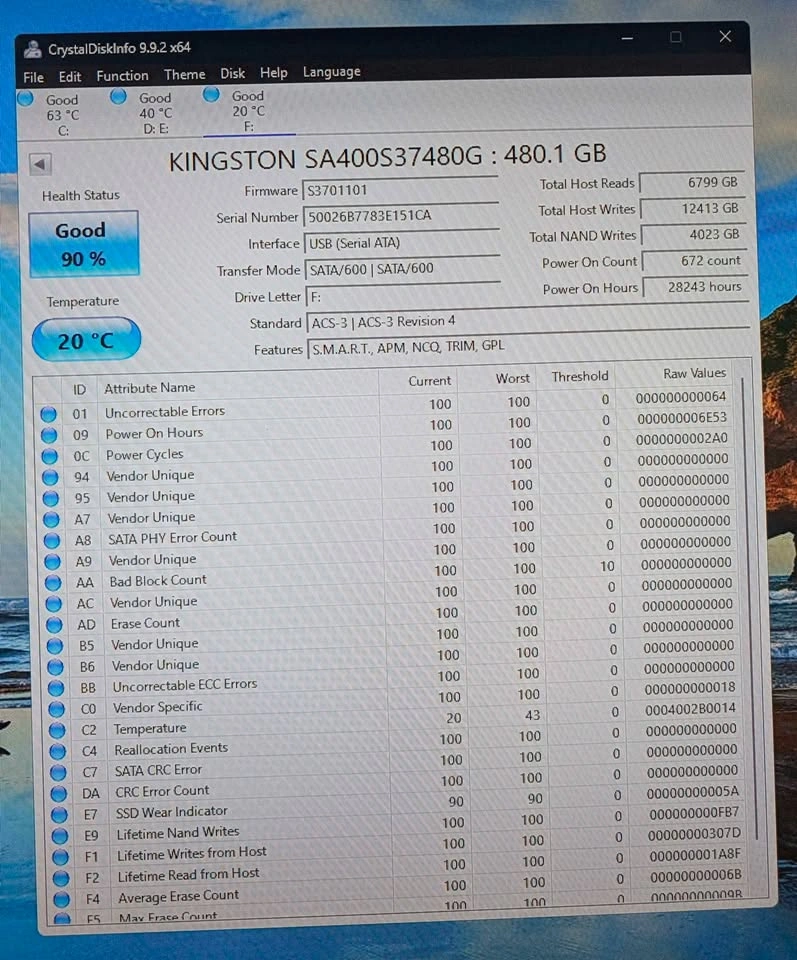
Task: Click the raw value 0004002B0014
Action: 690,708
